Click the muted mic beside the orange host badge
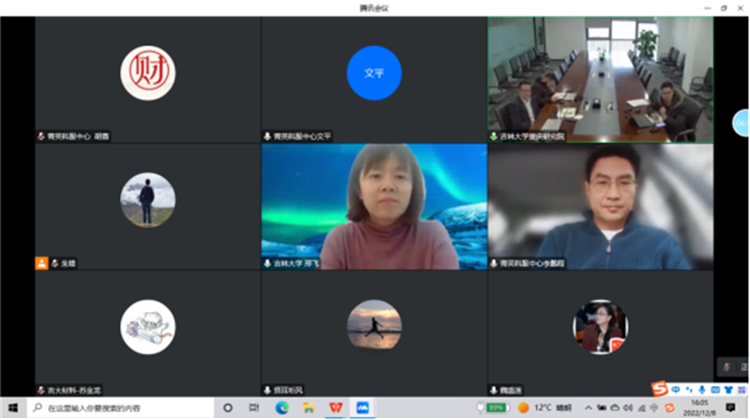Image resolution: width=750 pixels, height=420 pixels. (x=55, y=263)
